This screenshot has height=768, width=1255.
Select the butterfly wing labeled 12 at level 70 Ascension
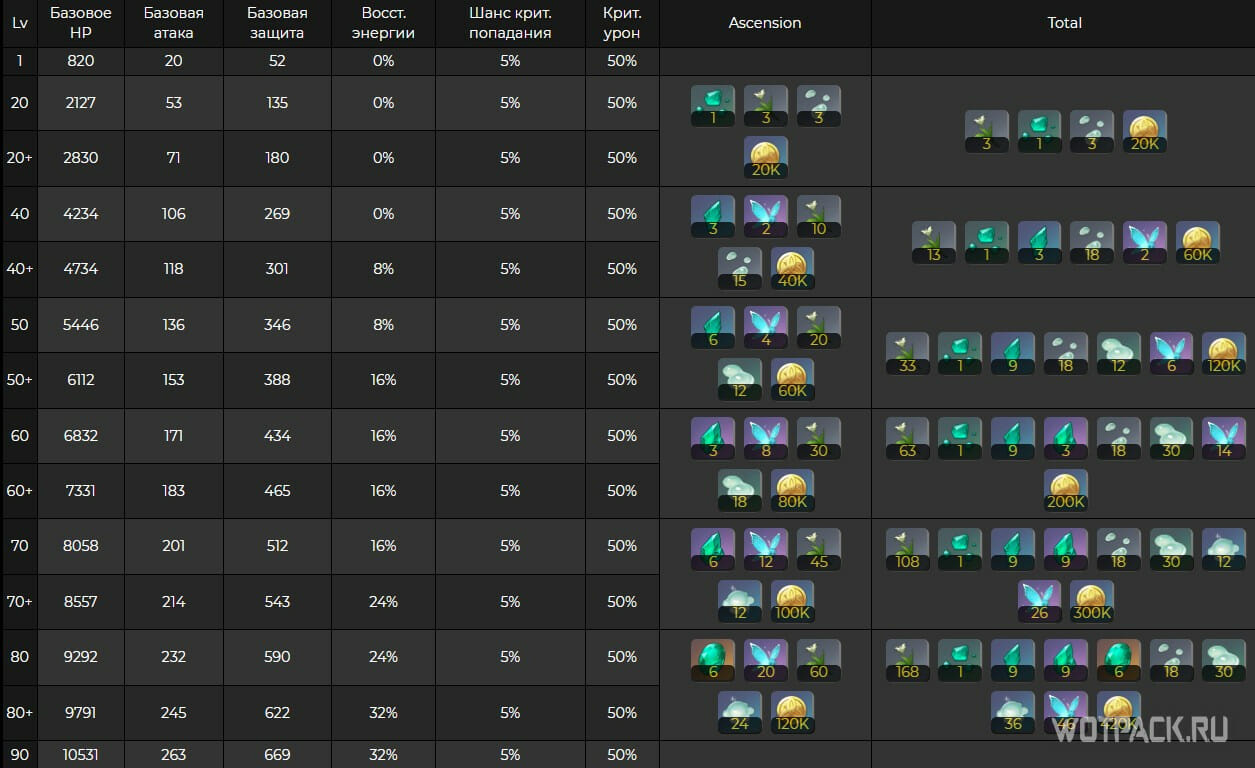pyautogui.click(x=766, y=549)
